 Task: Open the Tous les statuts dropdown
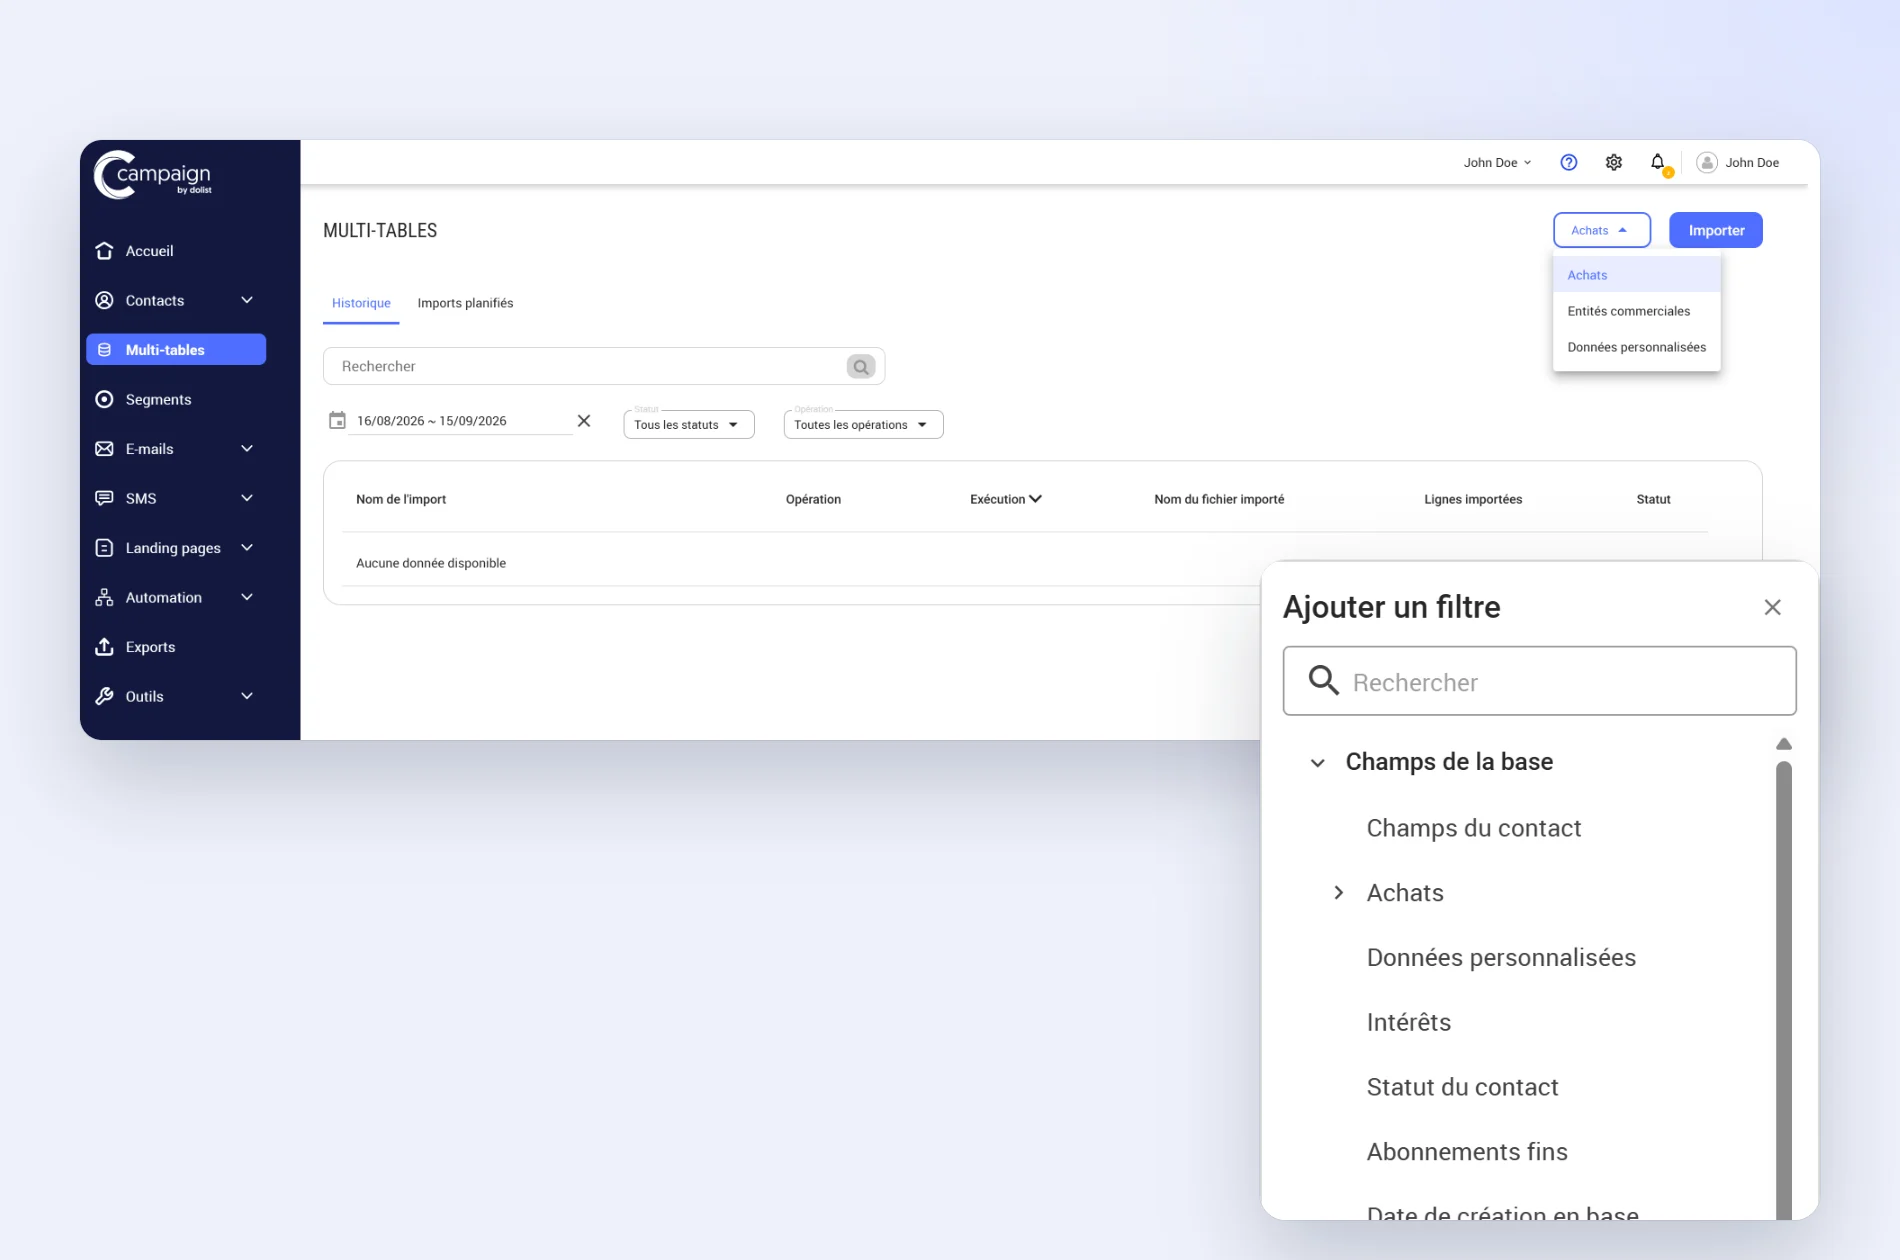(x=688, y=424)
